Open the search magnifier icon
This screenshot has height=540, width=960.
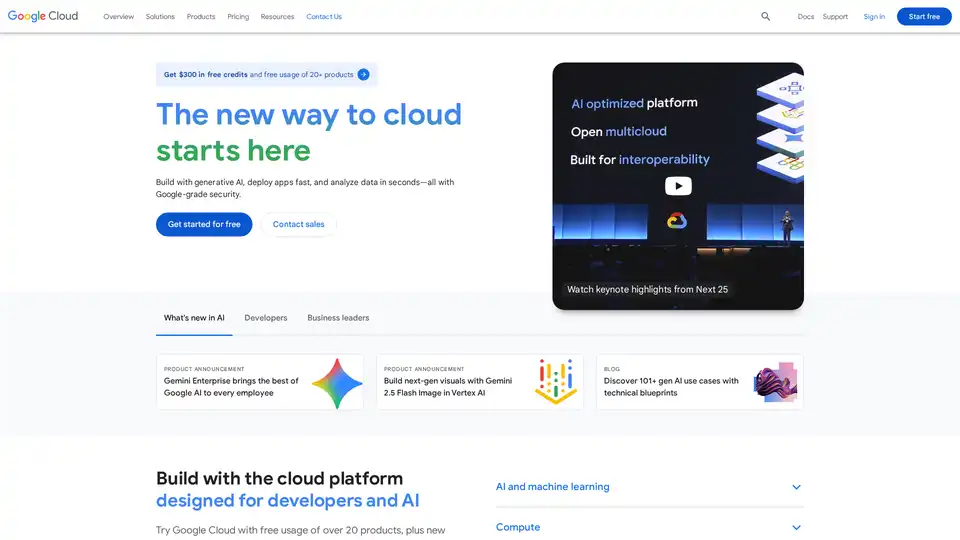click(x=766, y=17)
